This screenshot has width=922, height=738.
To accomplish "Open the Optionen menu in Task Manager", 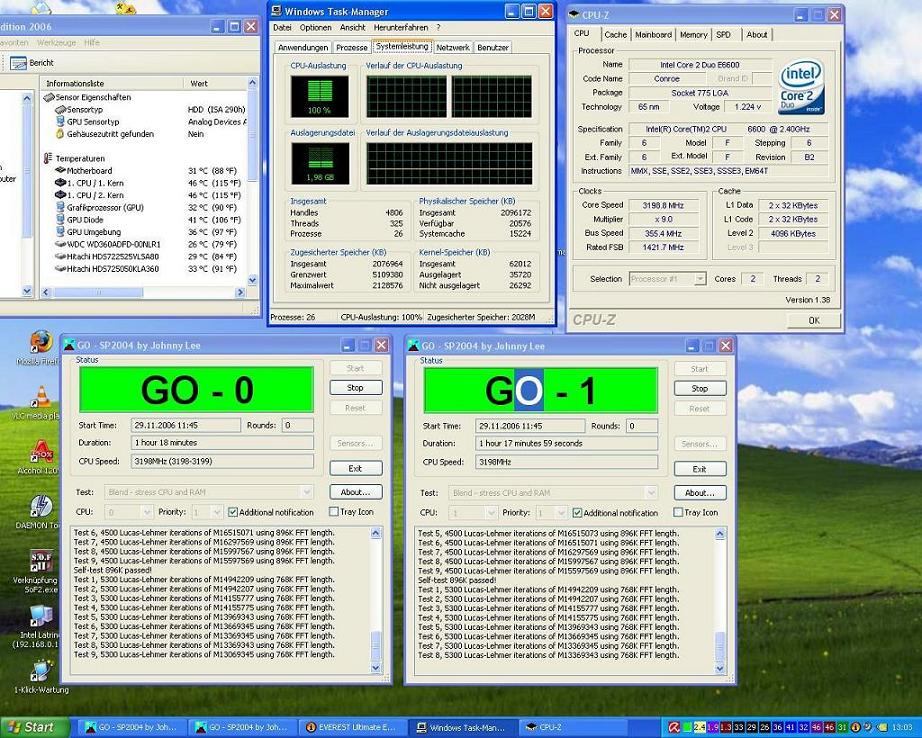I will (x=316, y=28).
